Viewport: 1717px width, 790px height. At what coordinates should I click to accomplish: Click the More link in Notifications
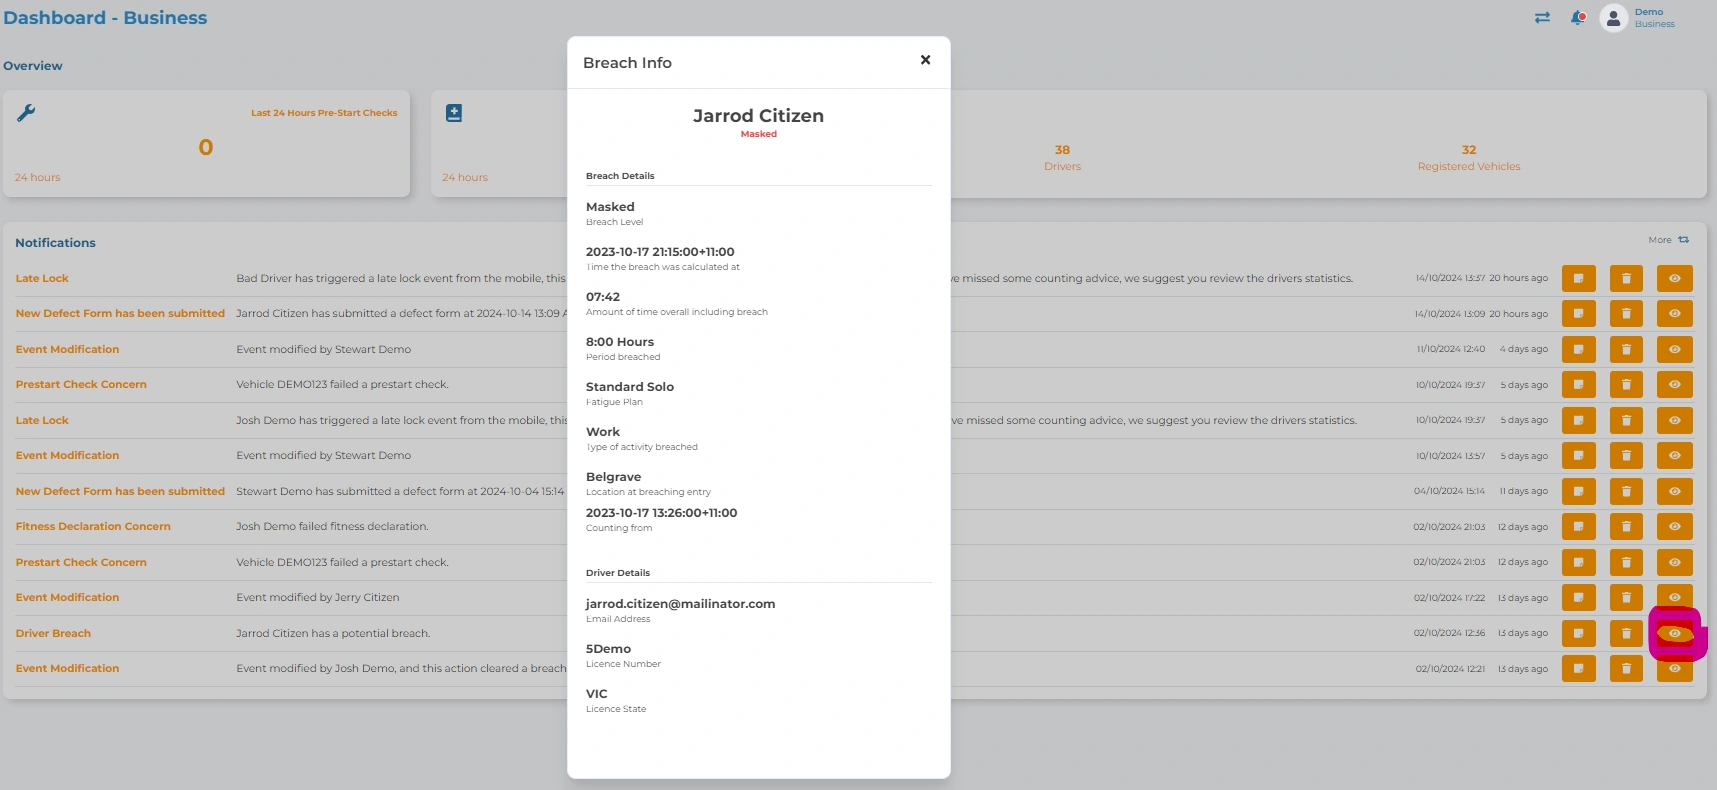tap(1660, 240)
